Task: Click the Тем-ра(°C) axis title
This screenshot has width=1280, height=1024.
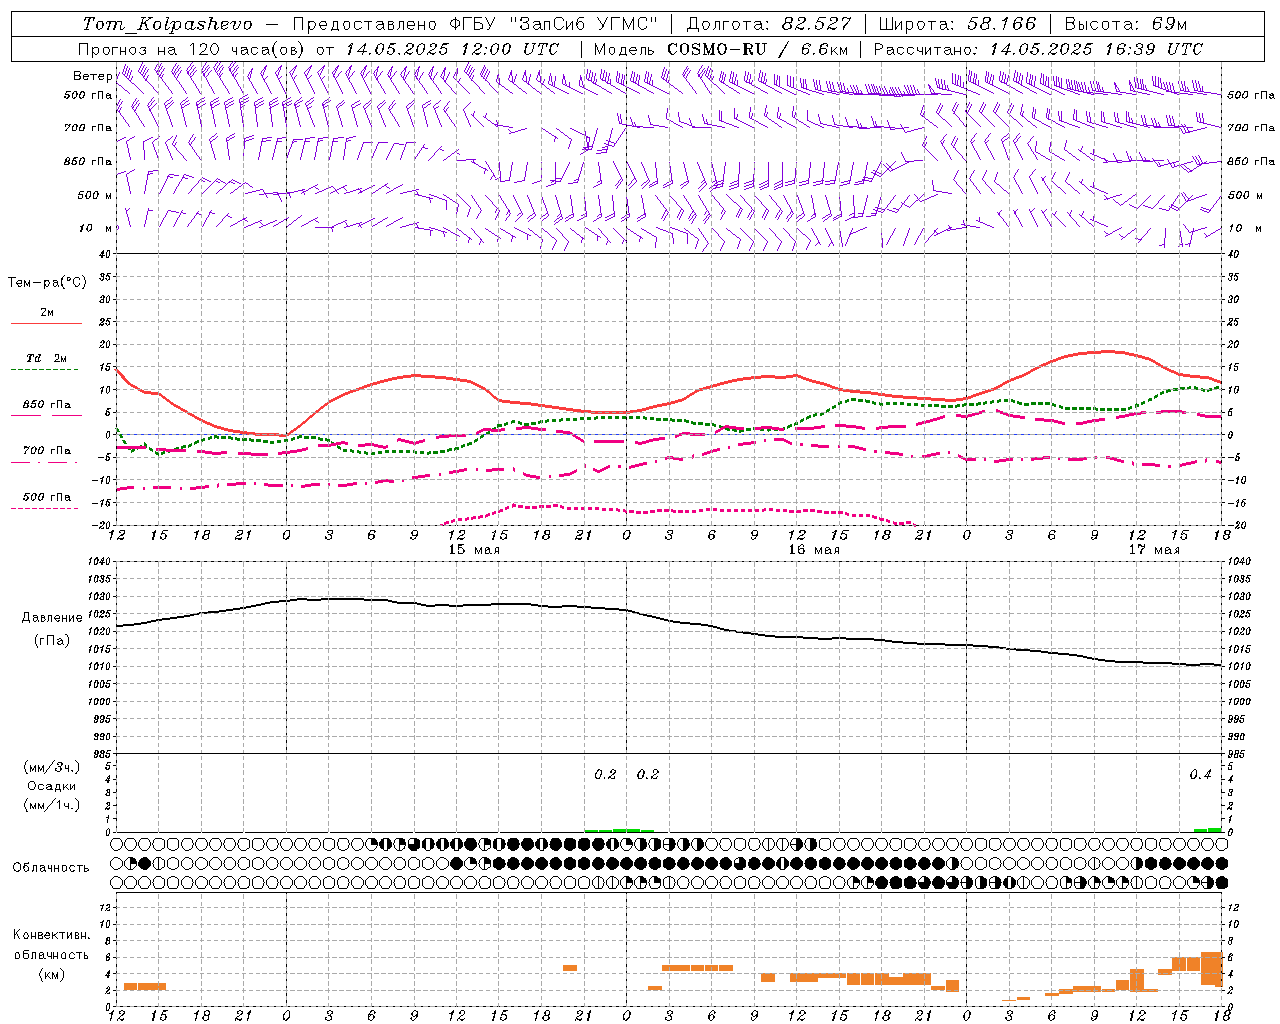Action: [x=47, y=283]
